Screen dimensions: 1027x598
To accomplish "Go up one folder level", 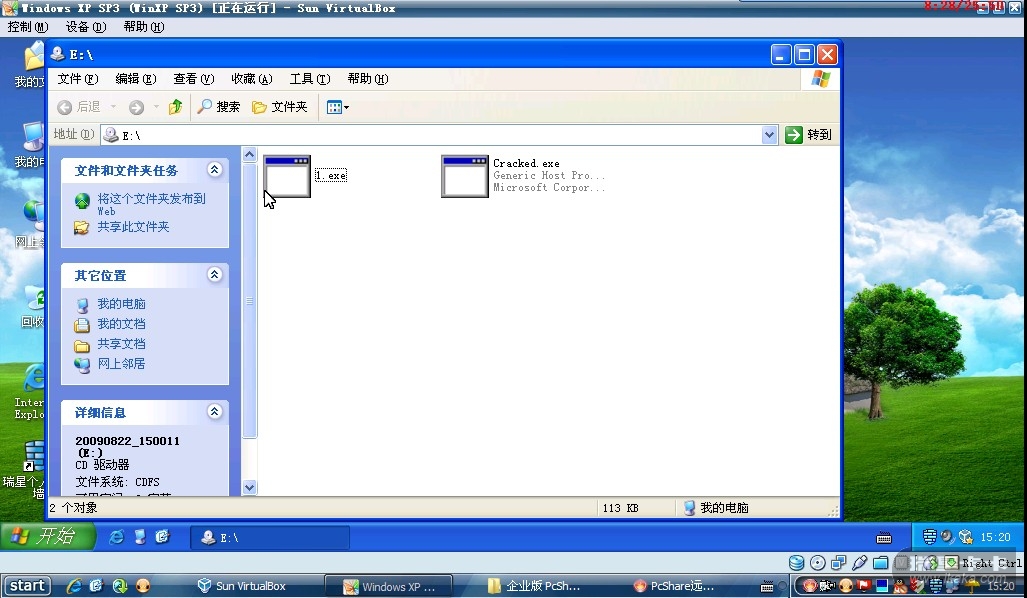I will pyautogui.click(x=175, y=107).
